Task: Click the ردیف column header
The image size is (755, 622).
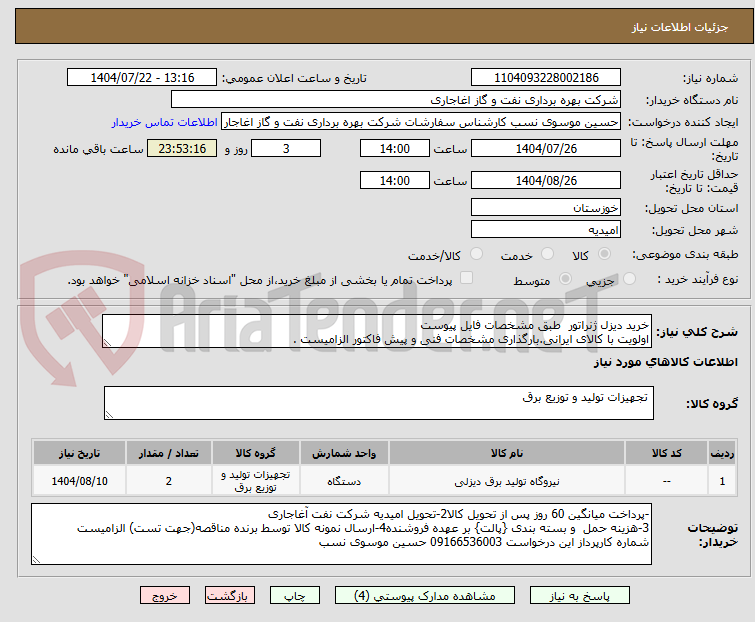Action: point(722,453)
